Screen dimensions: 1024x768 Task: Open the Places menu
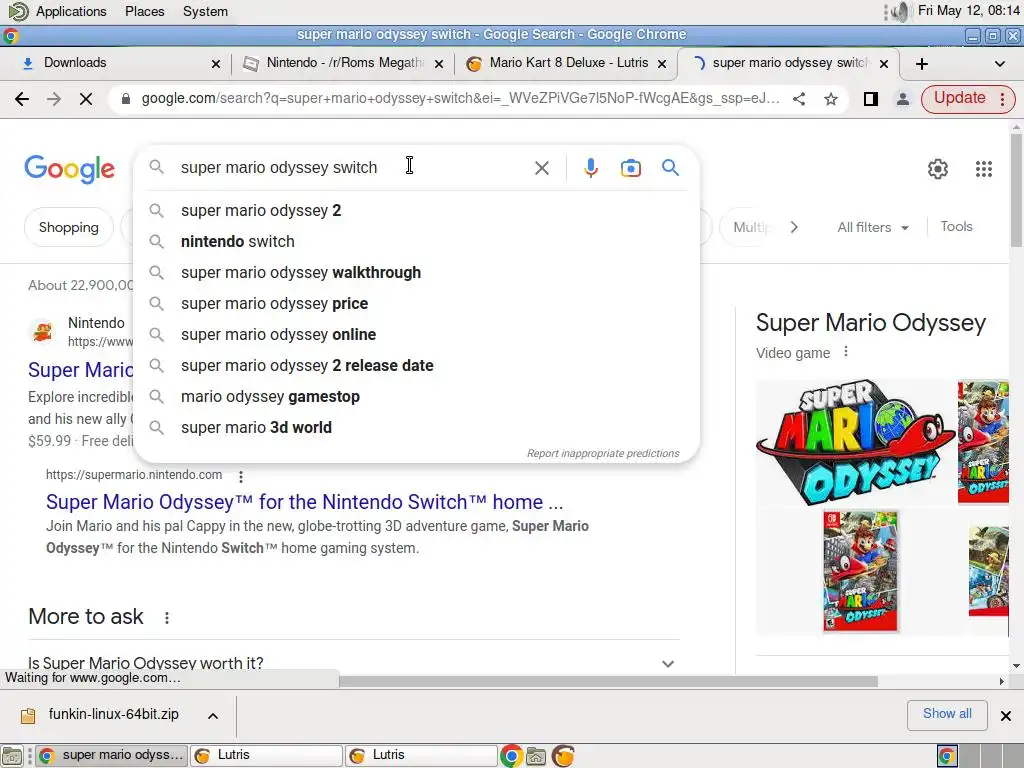[x=144, y=11]
